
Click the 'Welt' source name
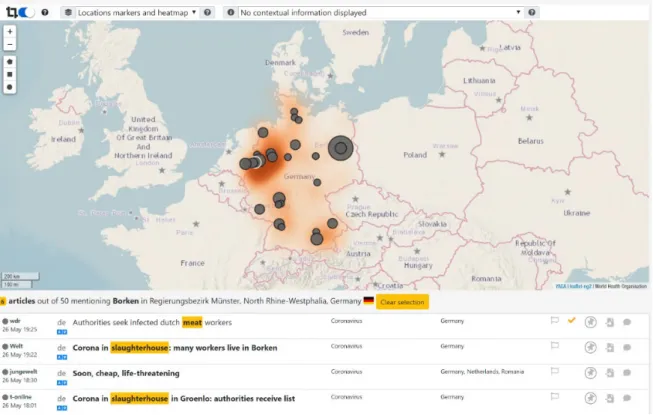point(16,346)
